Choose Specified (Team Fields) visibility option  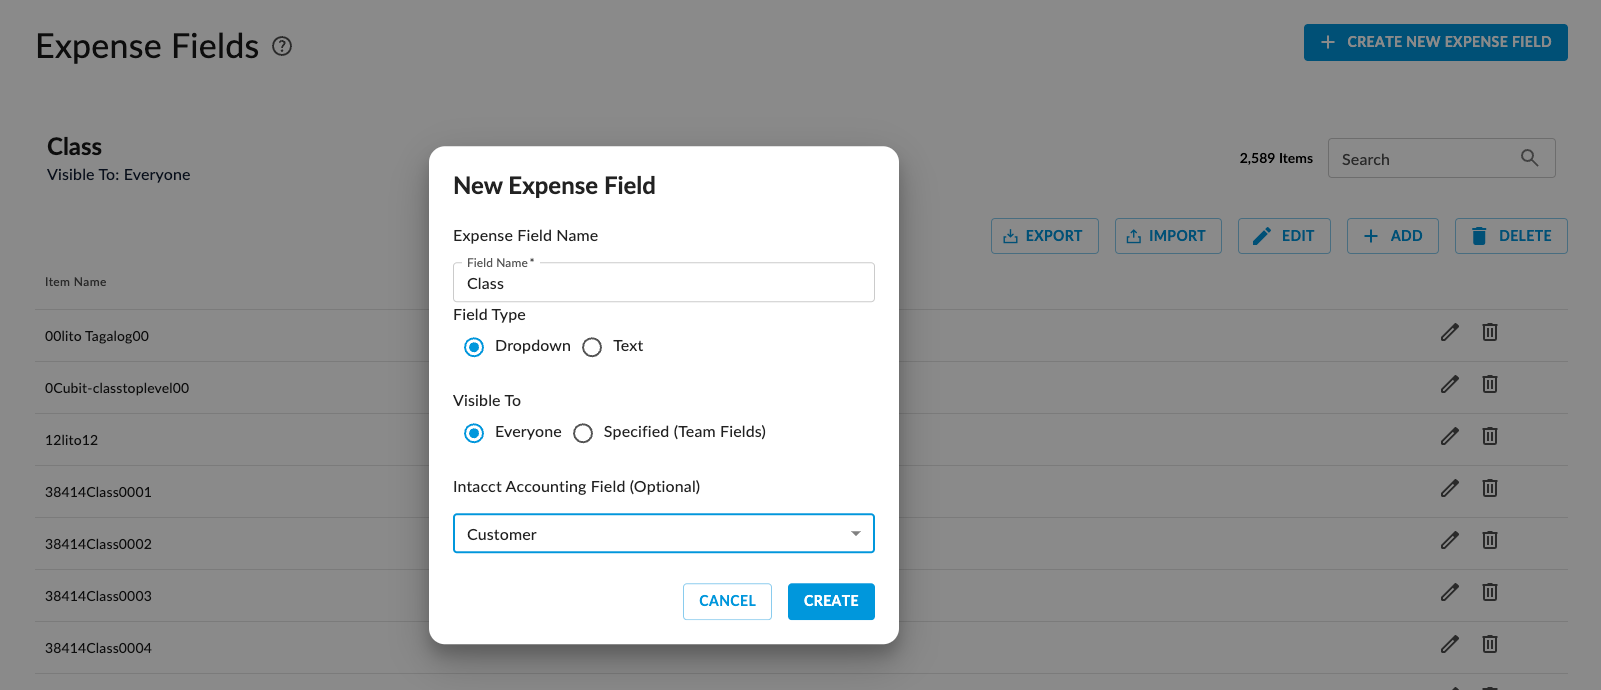click(x=583, y=433)
